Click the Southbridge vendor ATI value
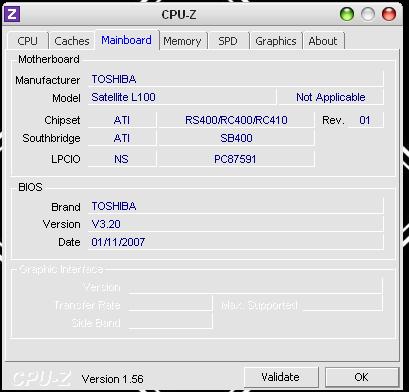This screenshot has height=392, width=409. click(x=122, y=138)
